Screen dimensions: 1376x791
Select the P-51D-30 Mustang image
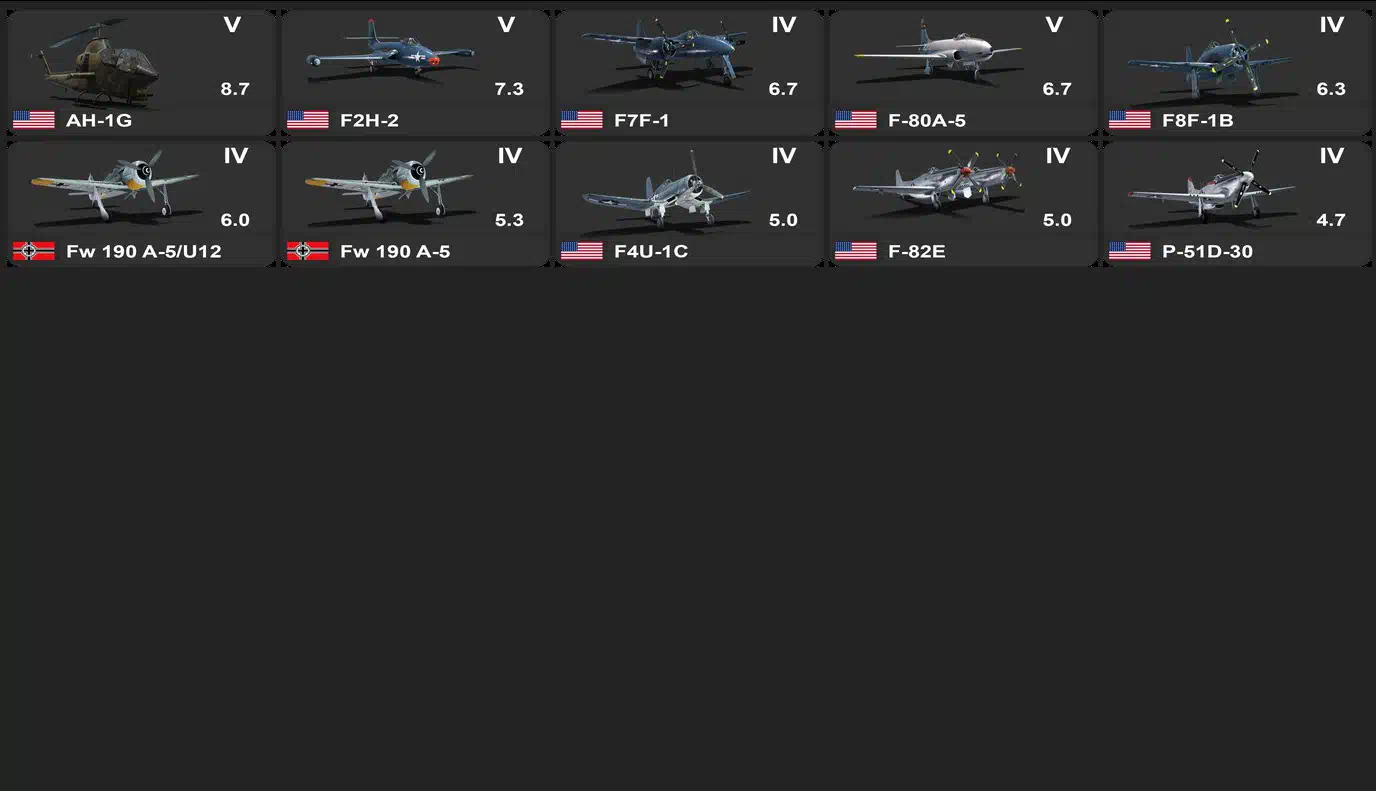click(x=1212, y=181)
